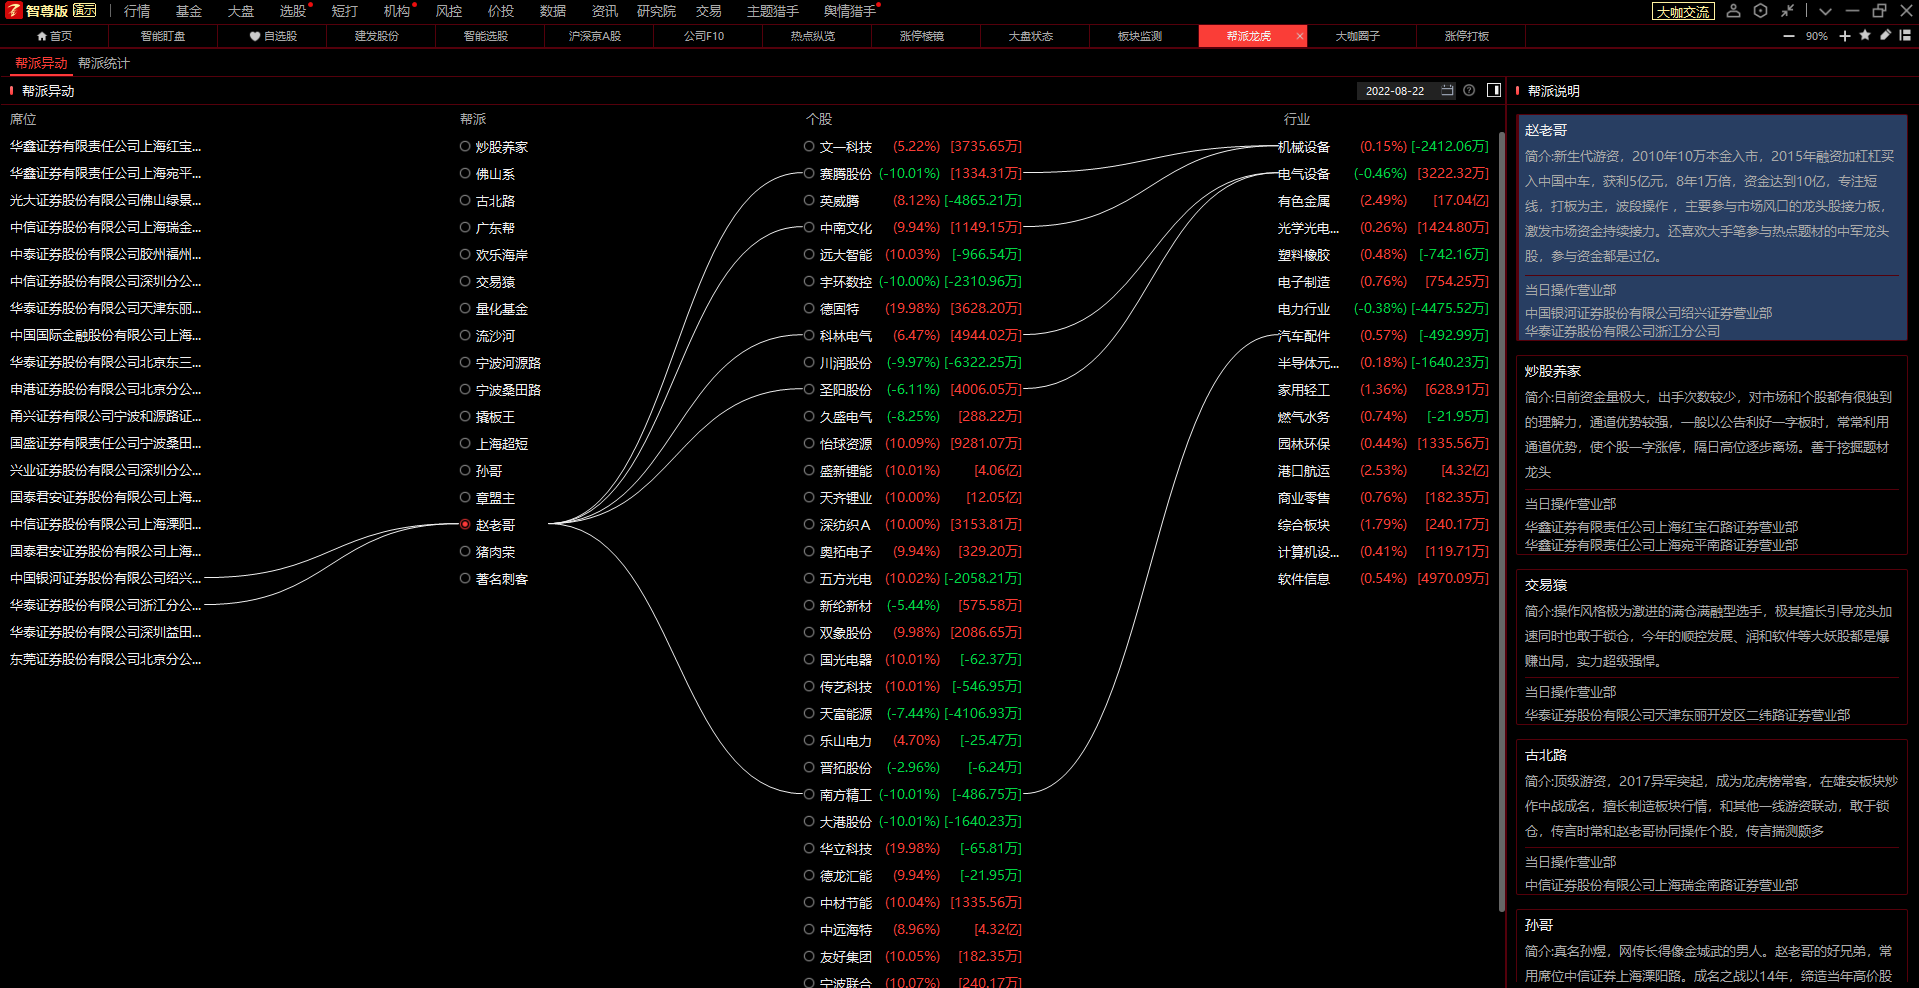Click the 汽车配件 industry row
This screenshot has height=988, width=1919.
click(x=1383, y=335)
